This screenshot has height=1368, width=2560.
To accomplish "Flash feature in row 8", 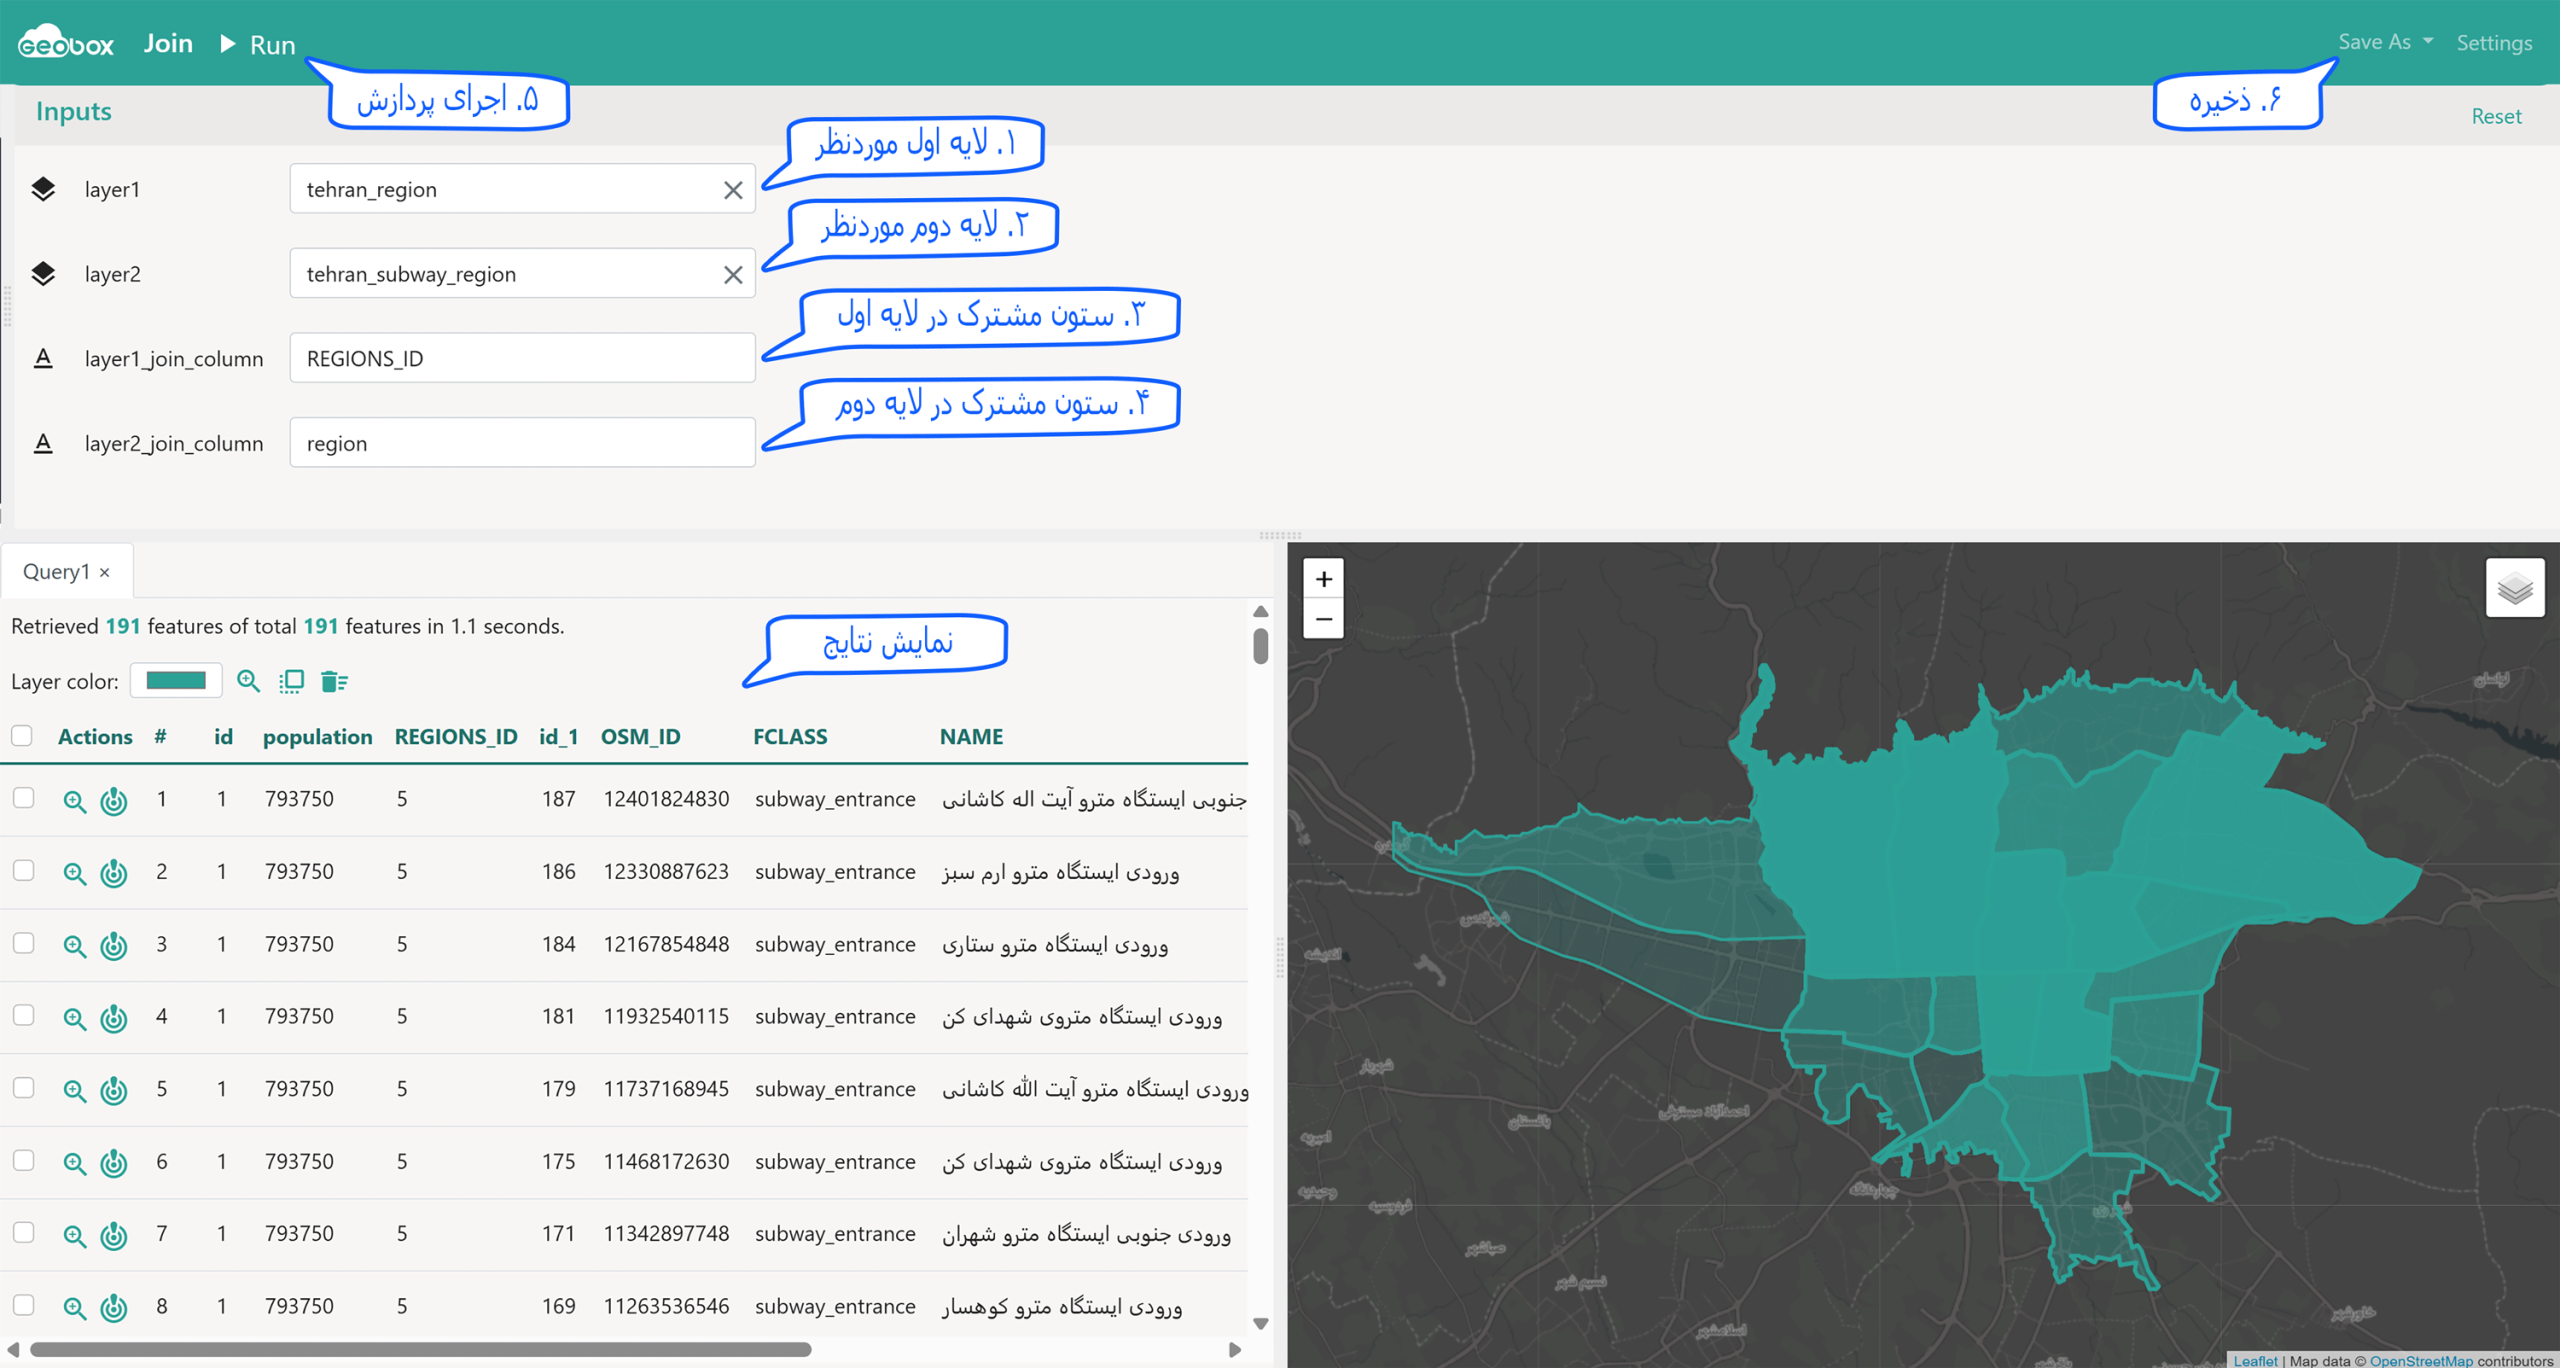I will [x=114, y=1307].
